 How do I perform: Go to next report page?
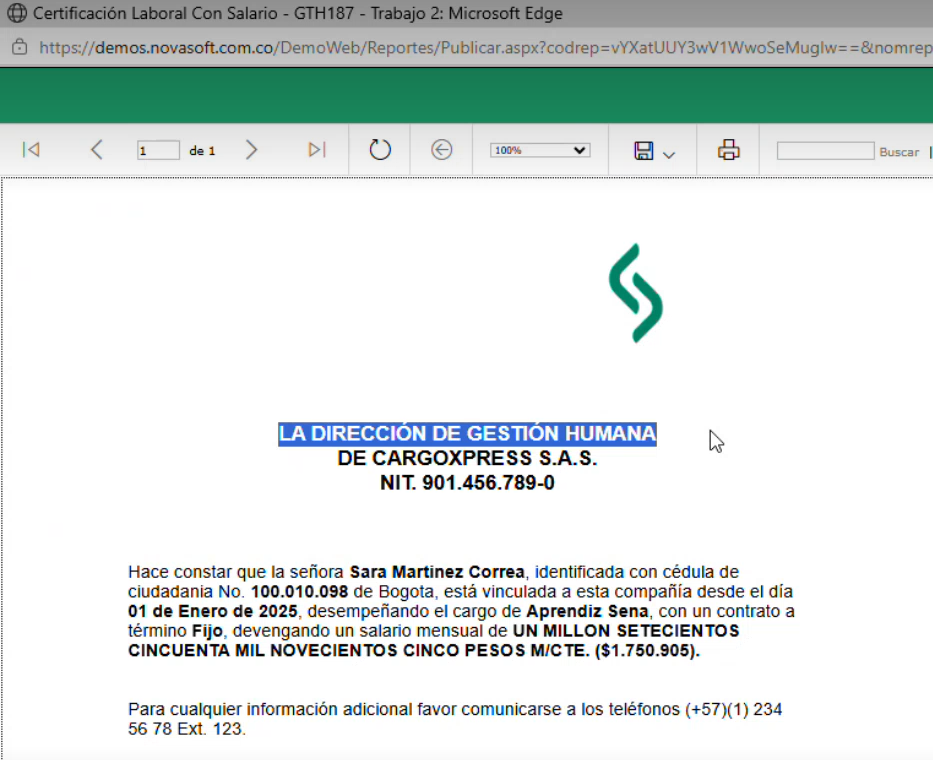pos(252,149)
